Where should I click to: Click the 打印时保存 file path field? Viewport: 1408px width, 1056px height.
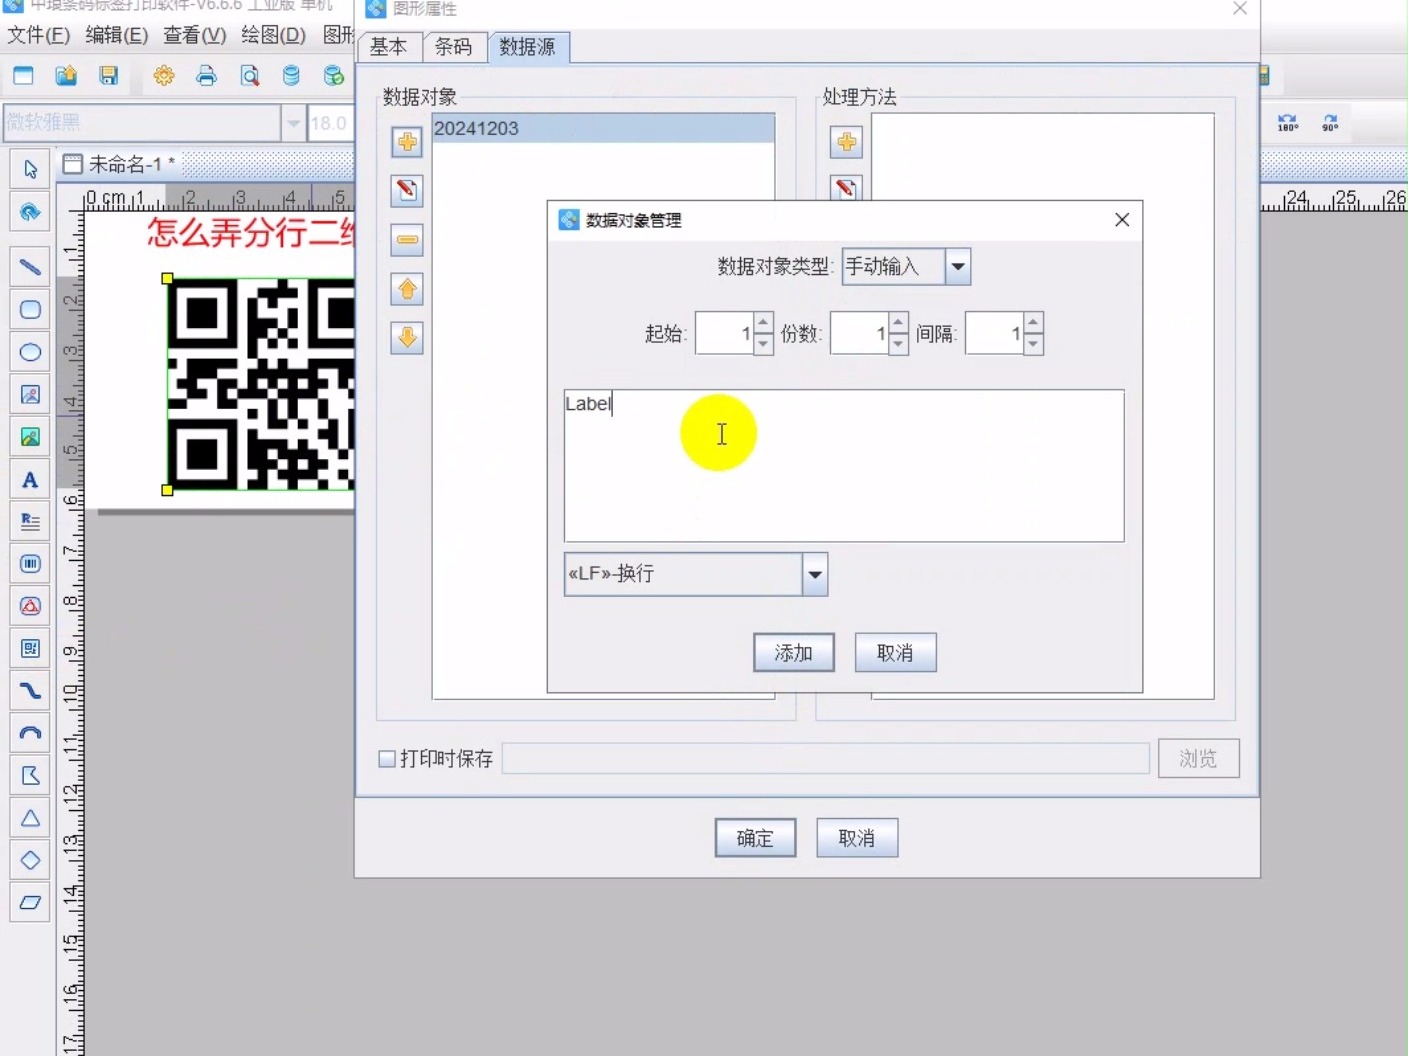pos(826,759)
